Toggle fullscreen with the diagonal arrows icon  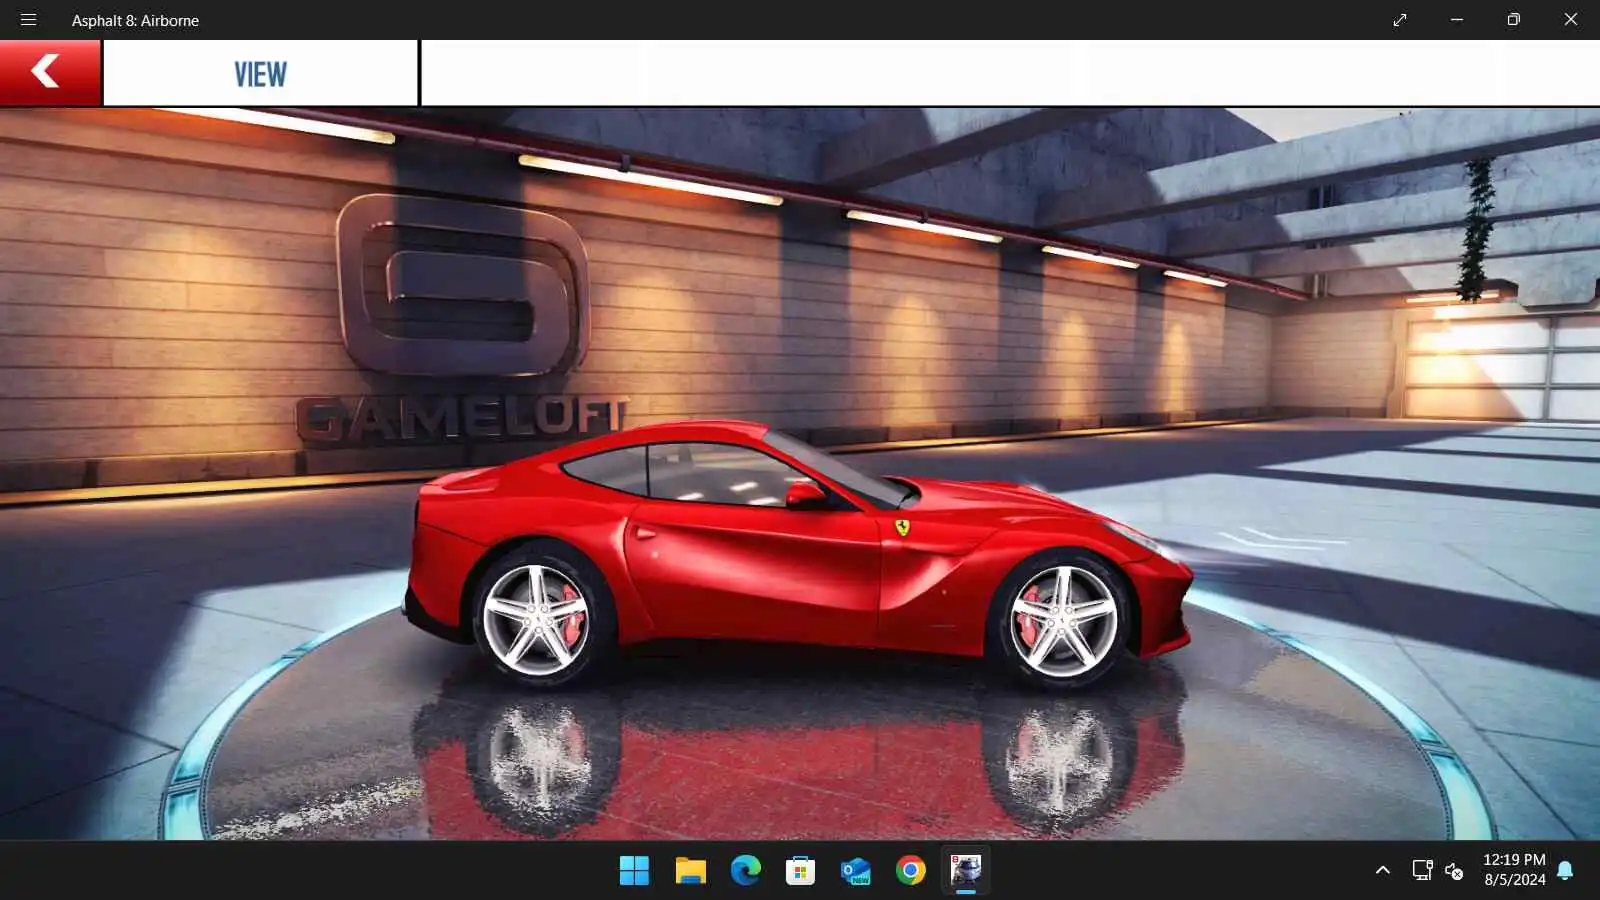[1400, 20]
